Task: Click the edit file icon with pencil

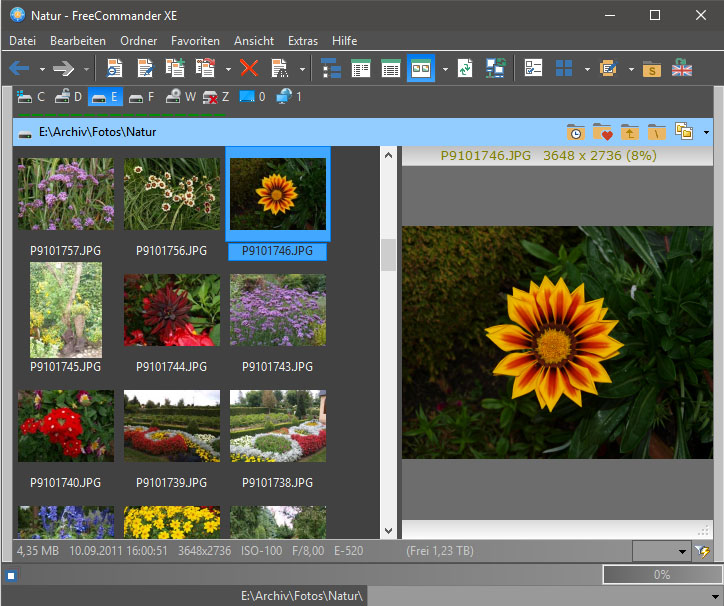Action: (x=145, y=68)
